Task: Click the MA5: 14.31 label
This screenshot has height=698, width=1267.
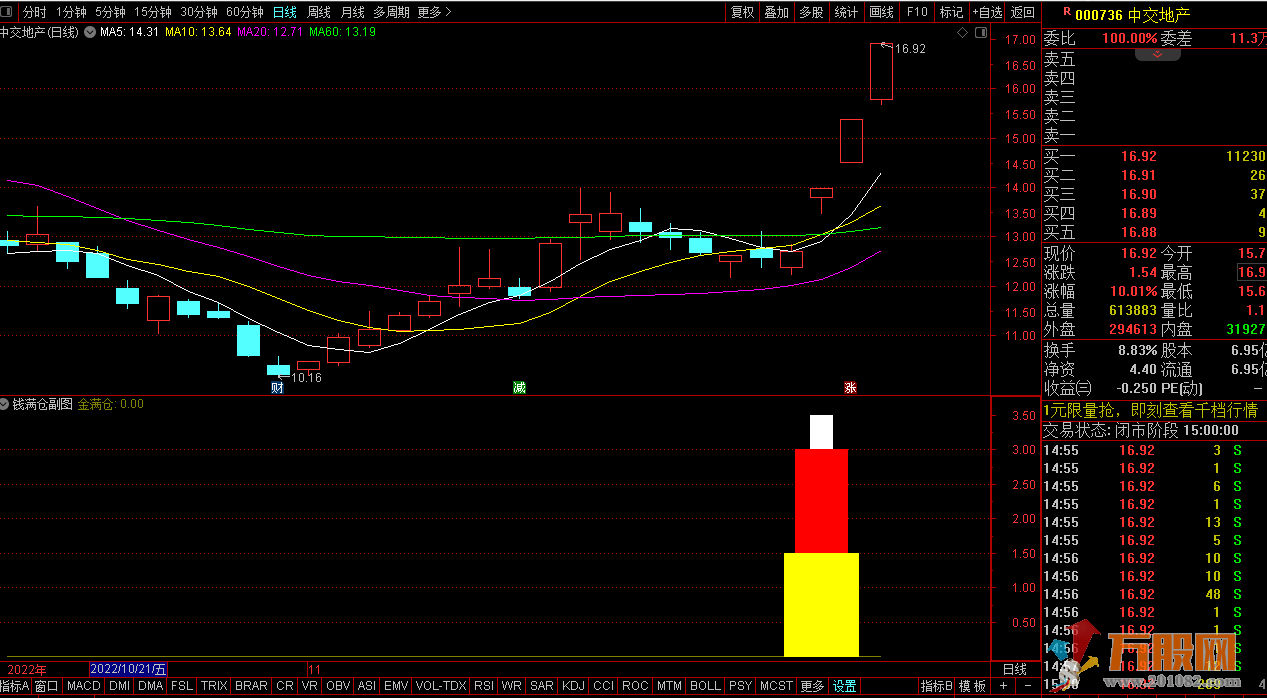Action: point(130,32)
